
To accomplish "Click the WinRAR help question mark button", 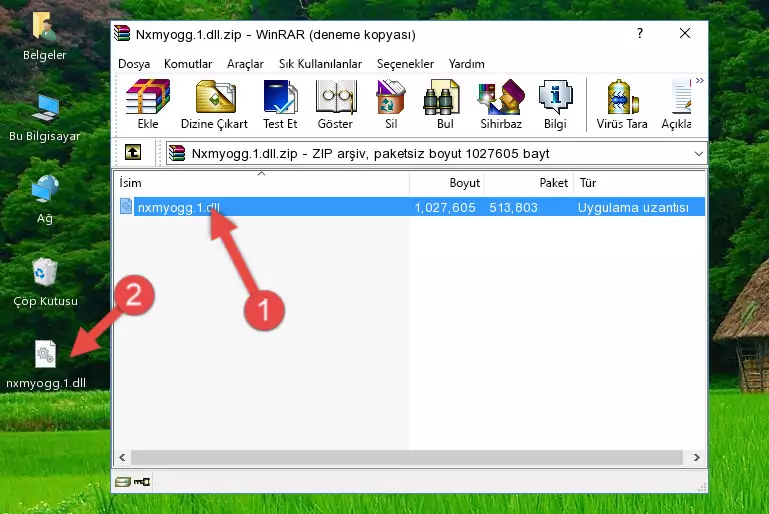I will click(x=640, y=33).
